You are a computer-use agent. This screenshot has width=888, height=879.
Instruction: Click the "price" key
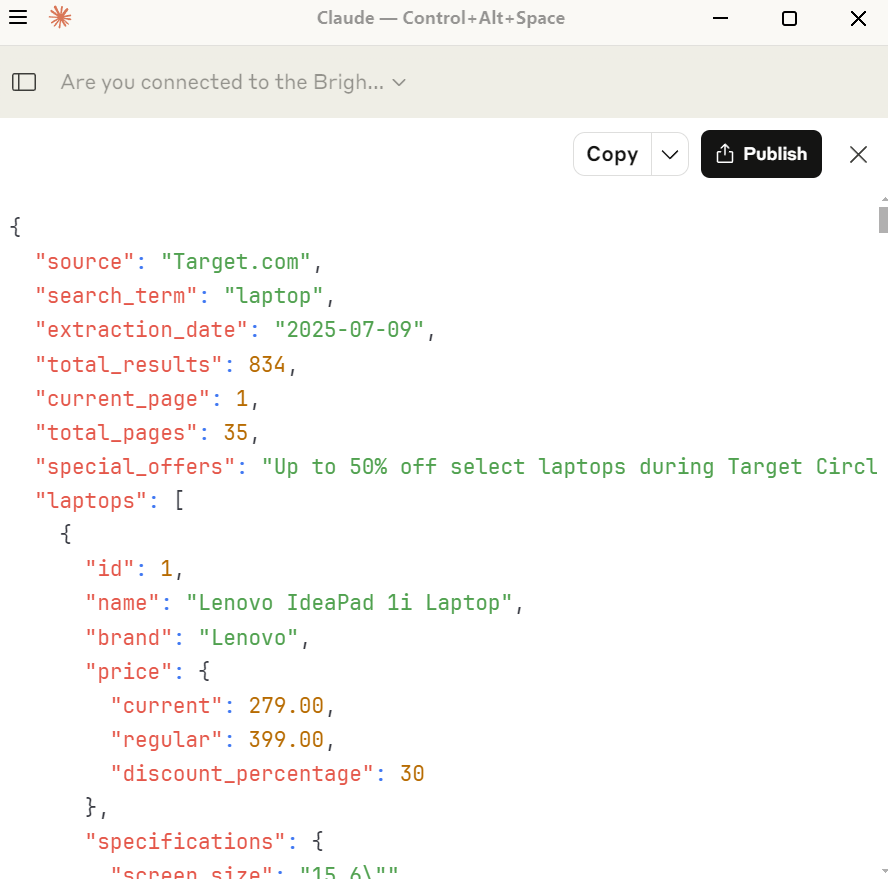pos(129,672)
